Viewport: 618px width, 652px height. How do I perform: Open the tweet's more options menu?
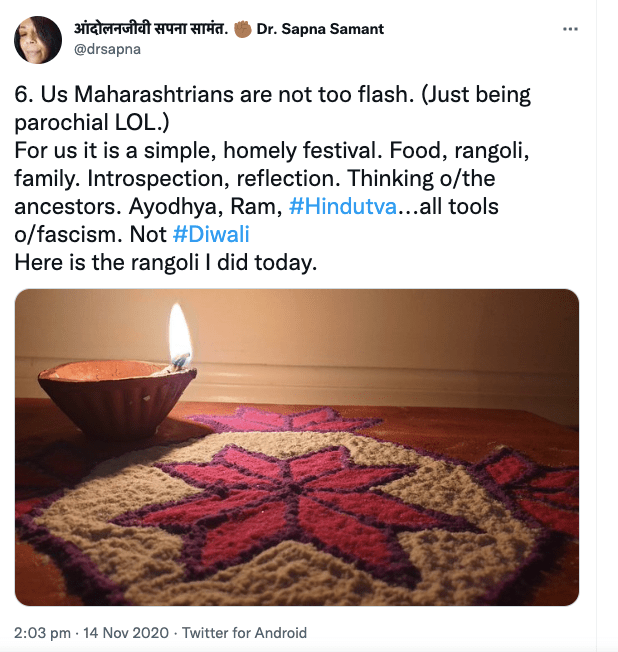click(570, 29)
